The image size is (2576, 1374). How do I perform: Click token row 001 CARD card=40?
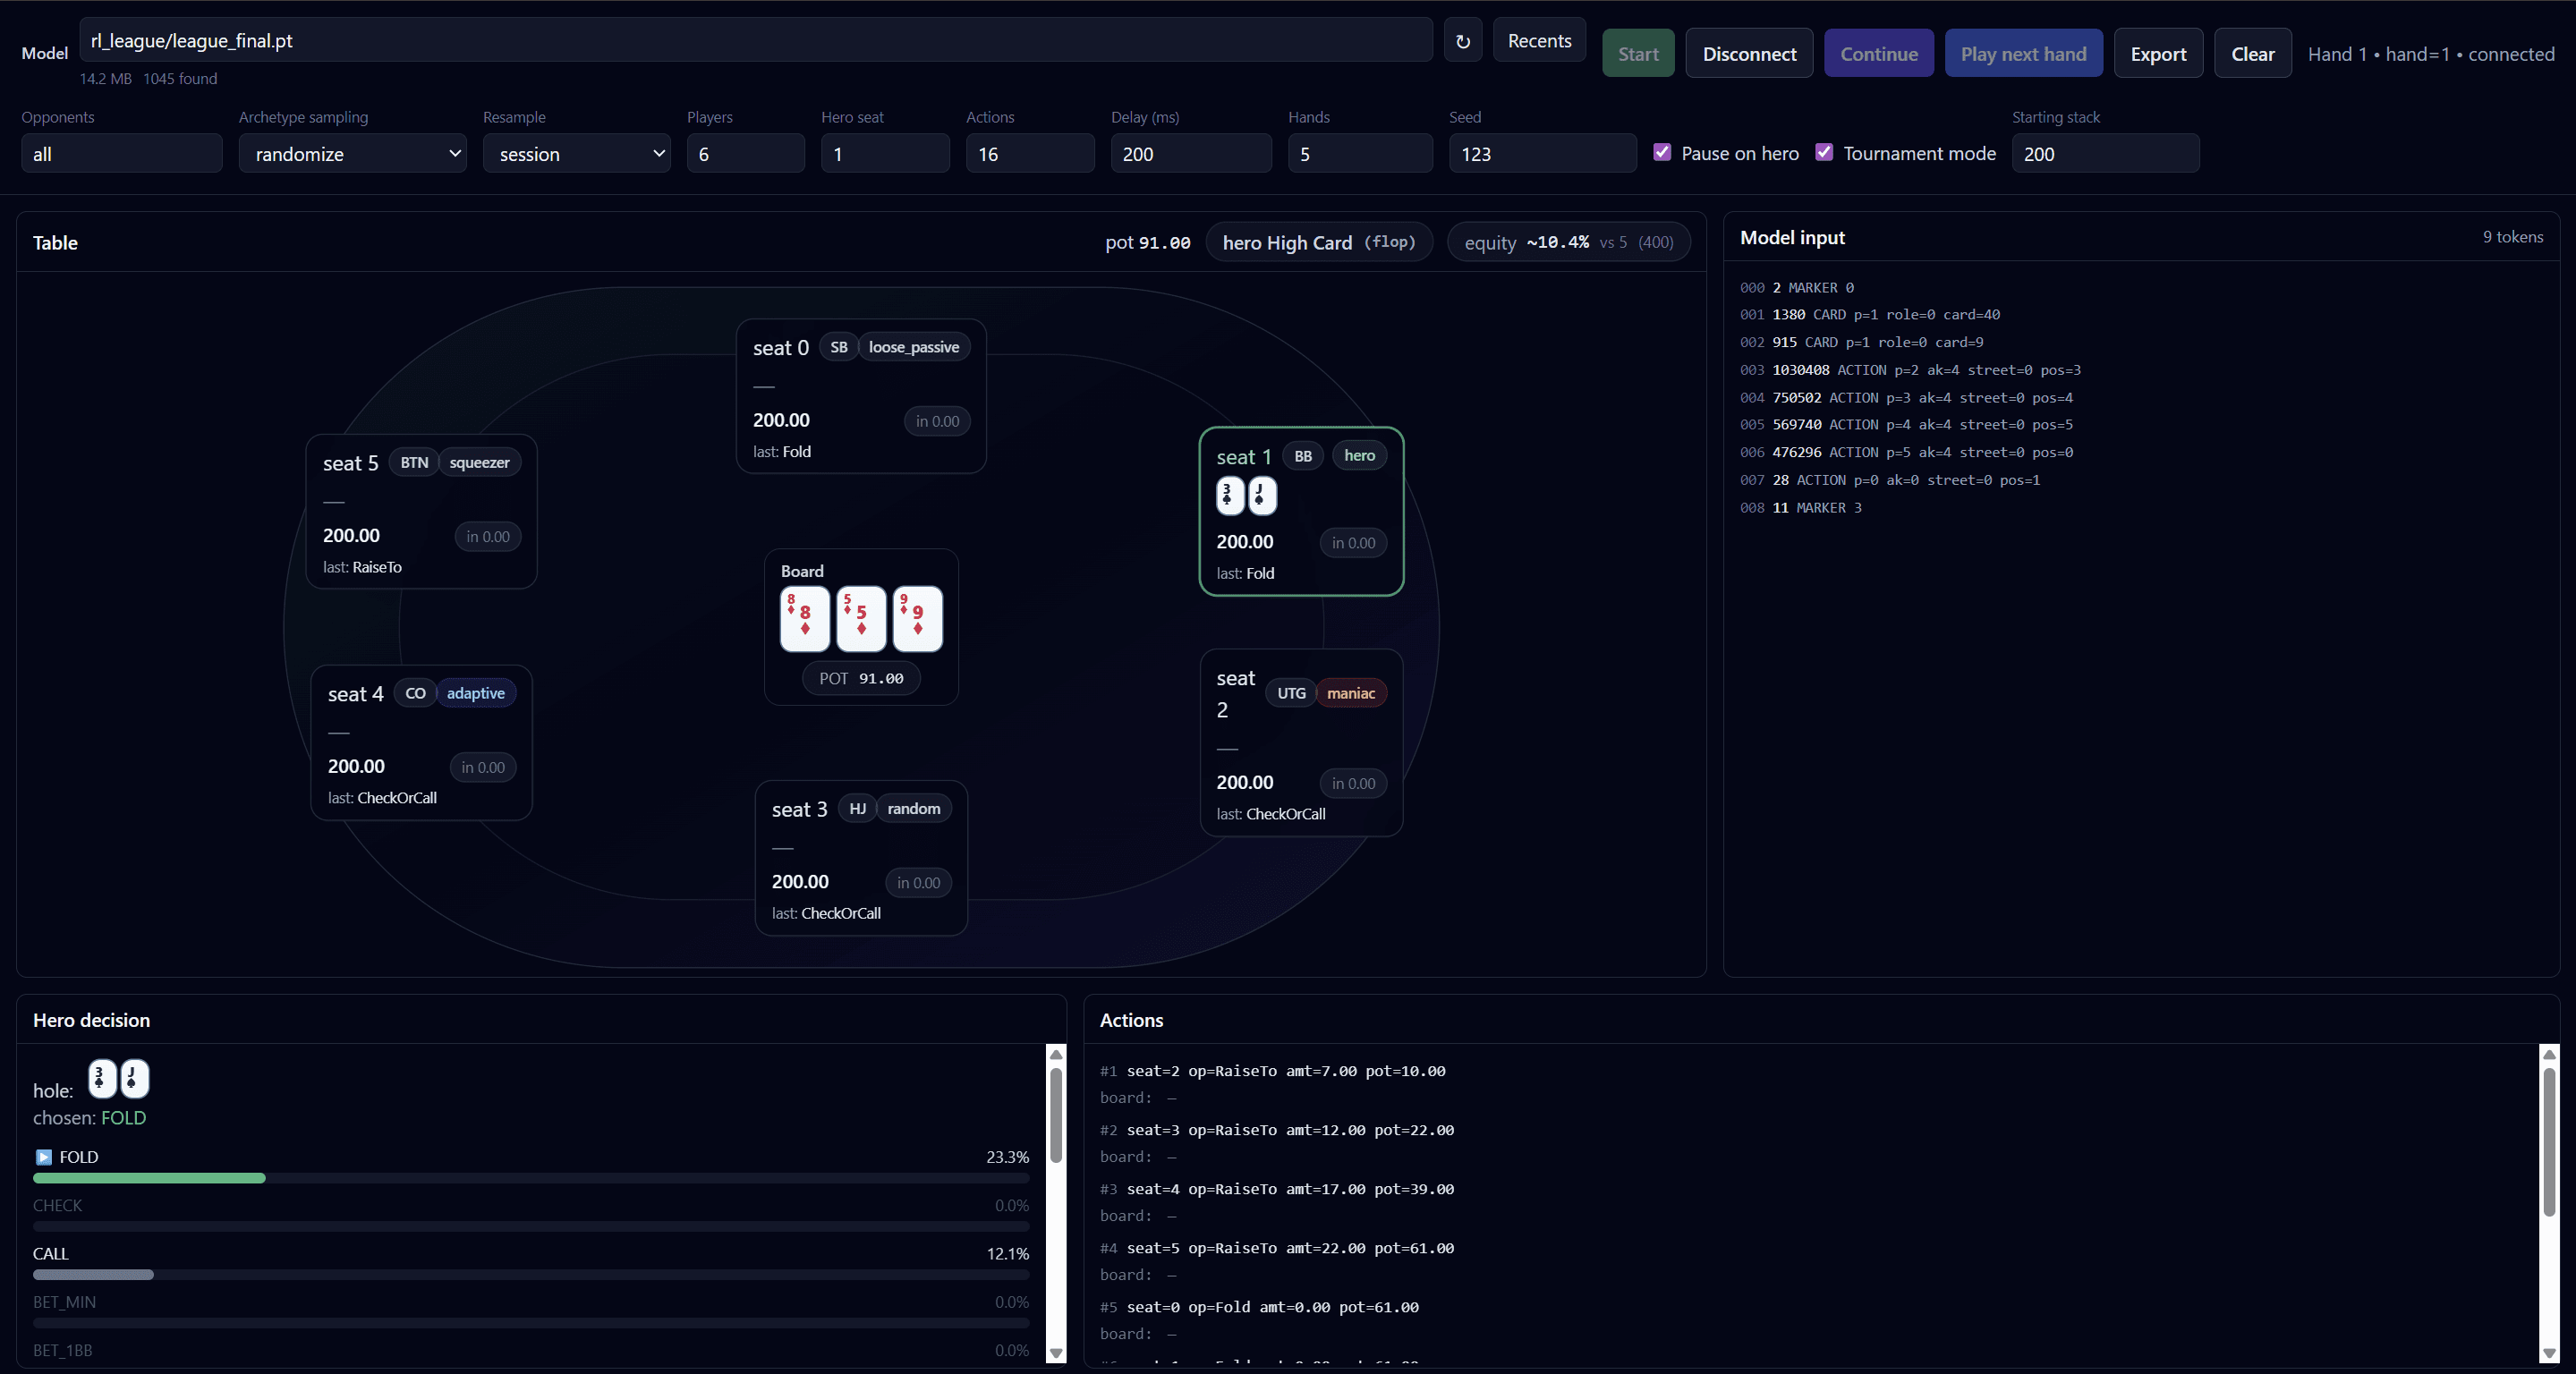1870,314
